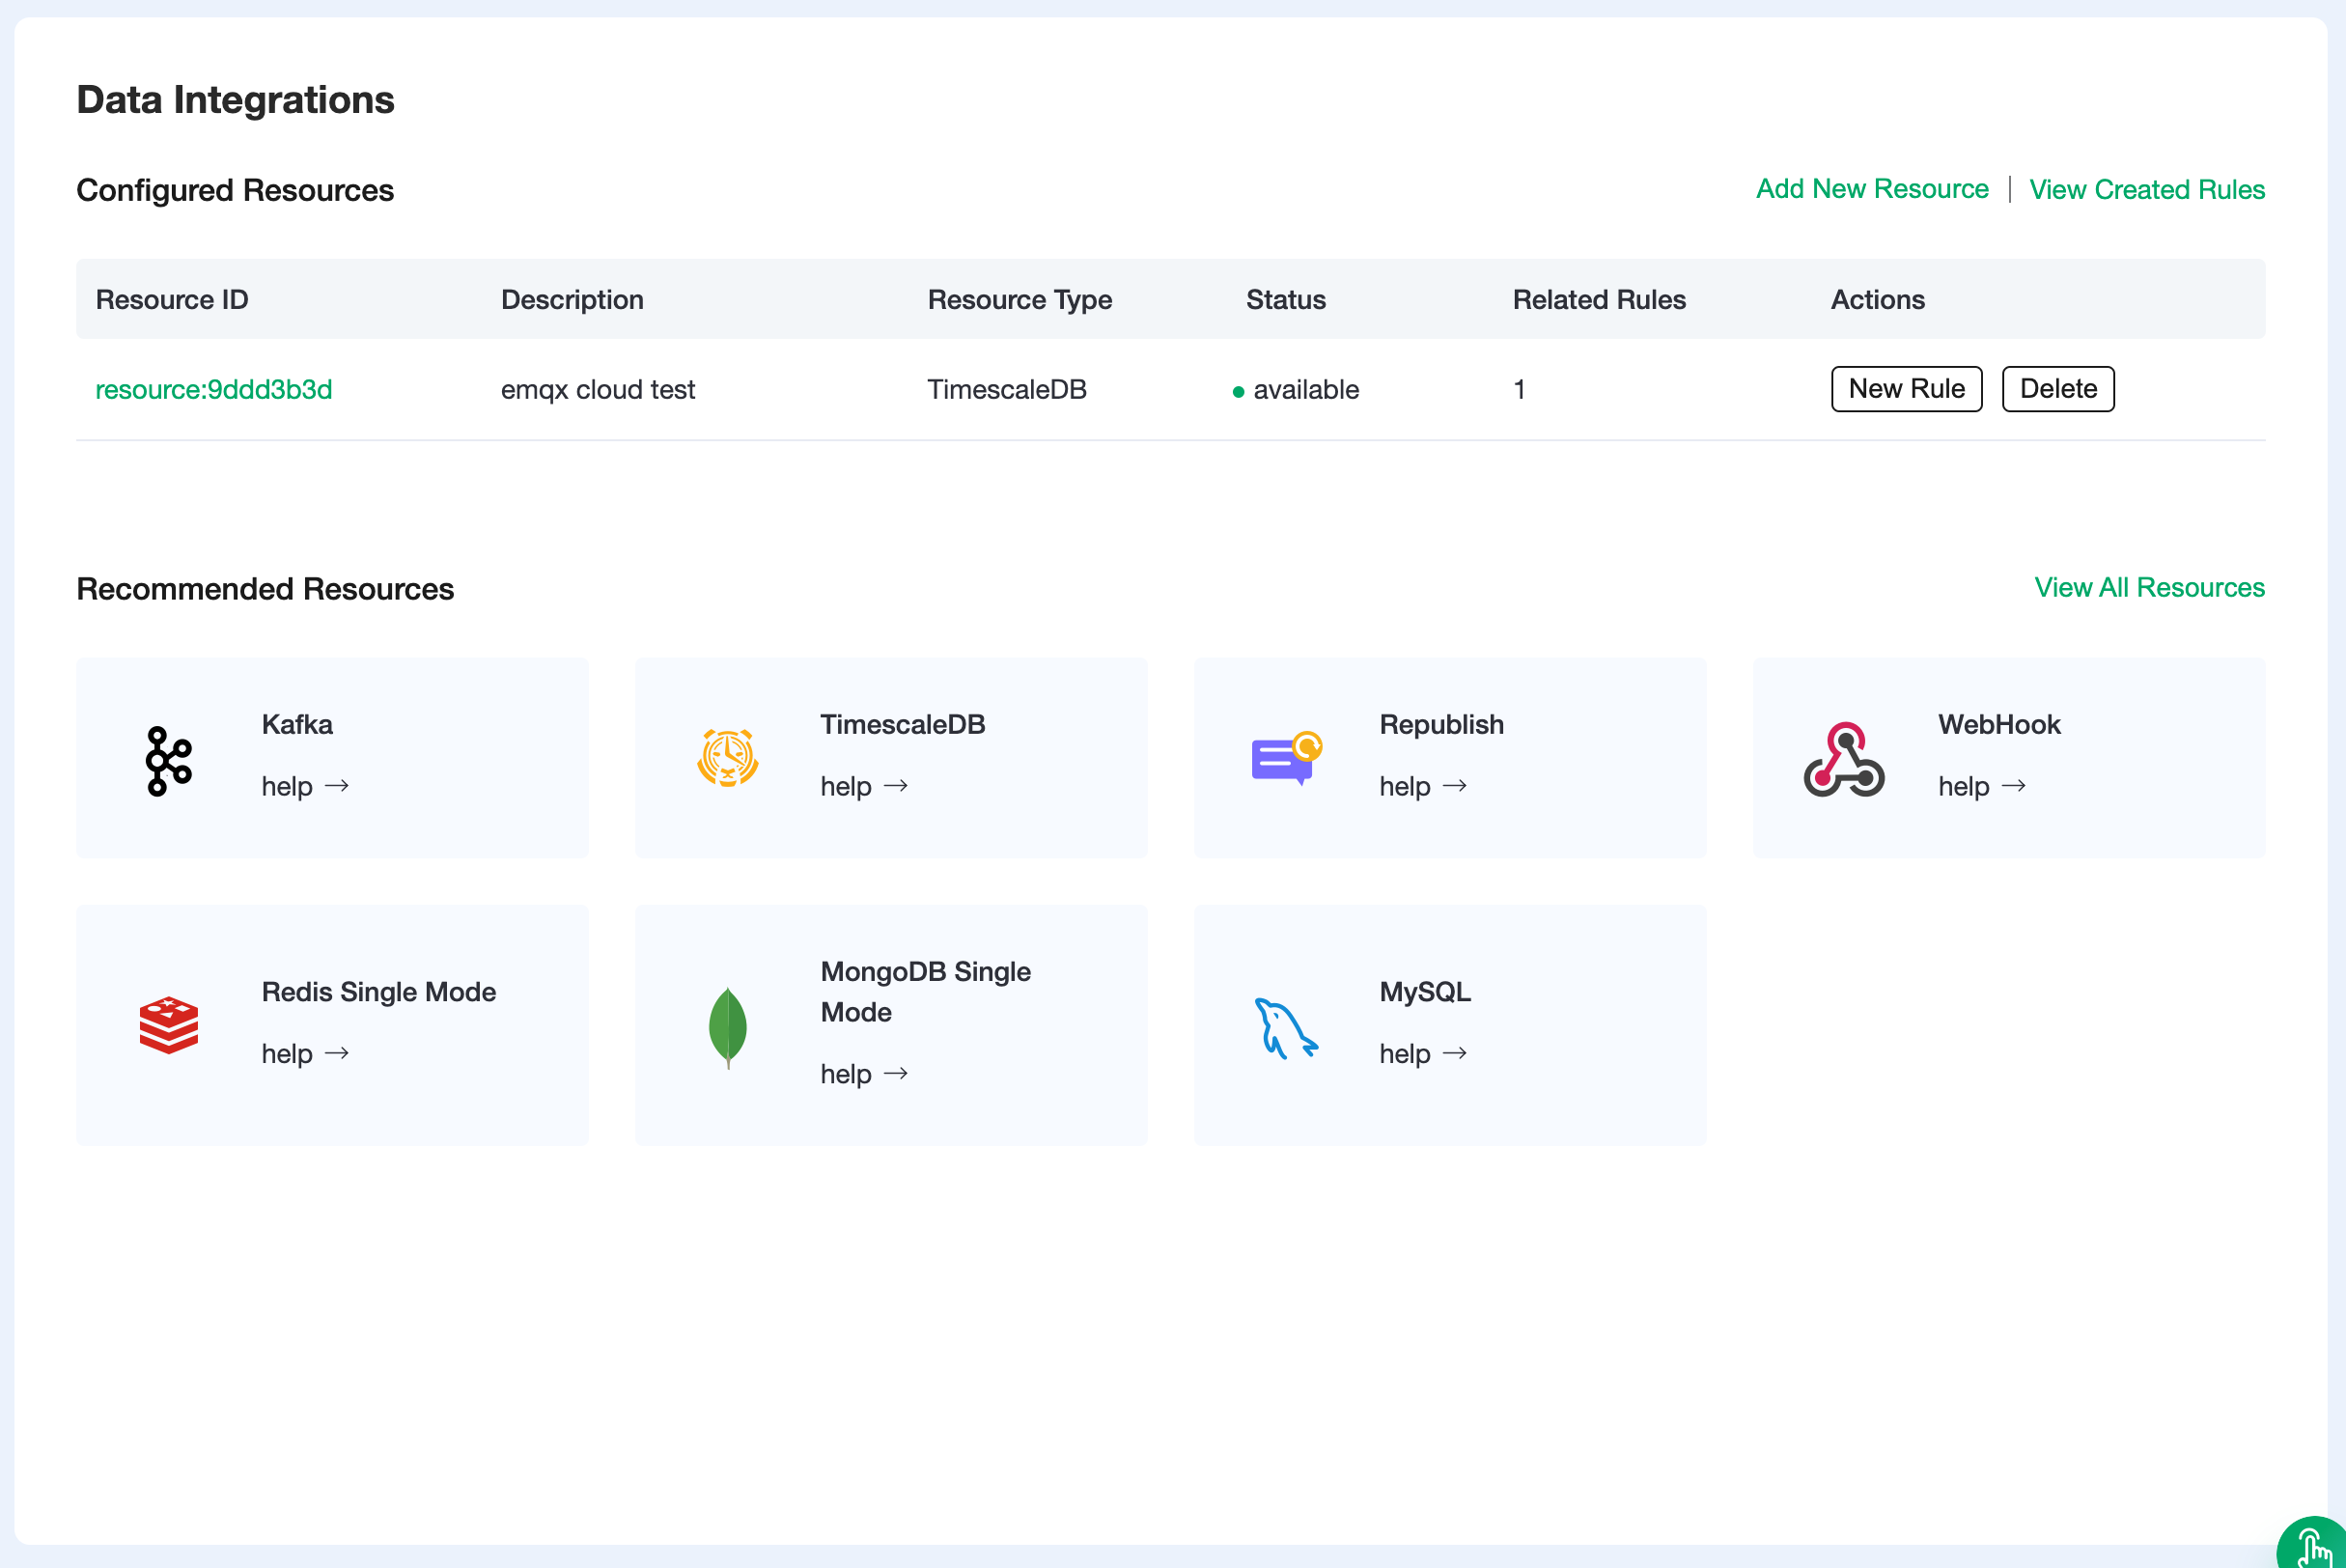Image resolution: width=2346 pixels, height=1568 pixels.
Task: Delete the emqx cloud test resource
Action: click(x=2058, y=389)
